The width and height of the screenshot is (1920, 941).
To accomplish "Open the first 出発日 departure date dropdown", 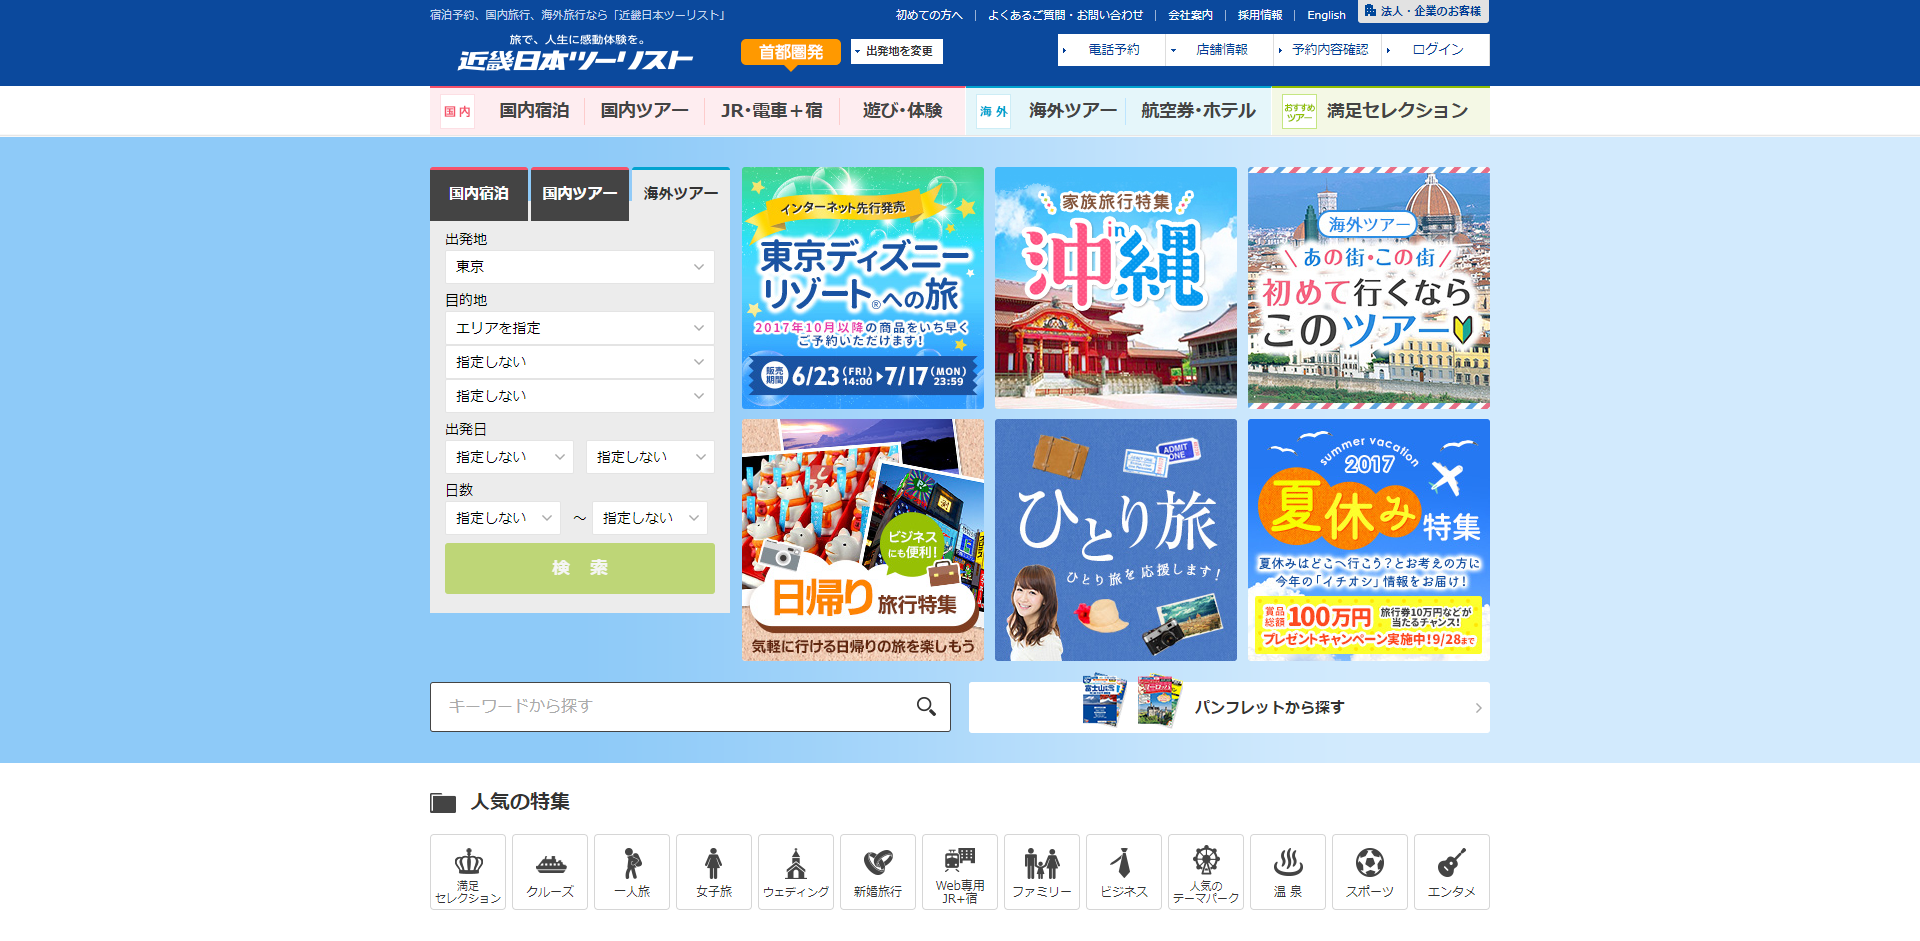I will click(509, 457).
